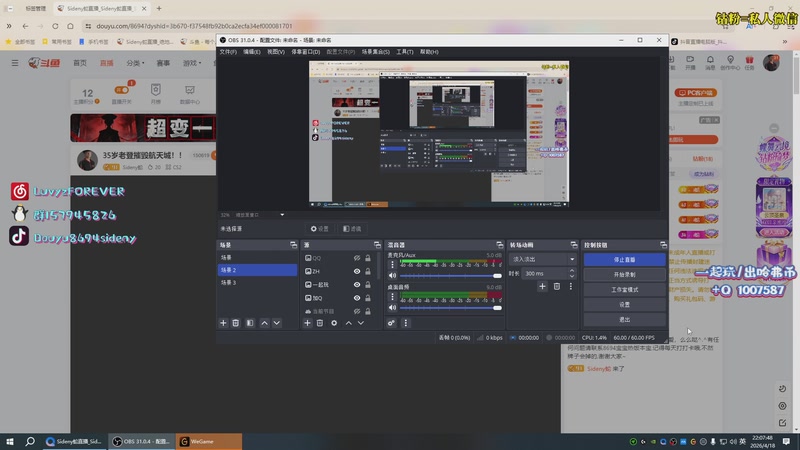The height and width of the screenshot is (450, 800).
Task: Adjust the desktop audio volume slider
Action: point(451,308)
